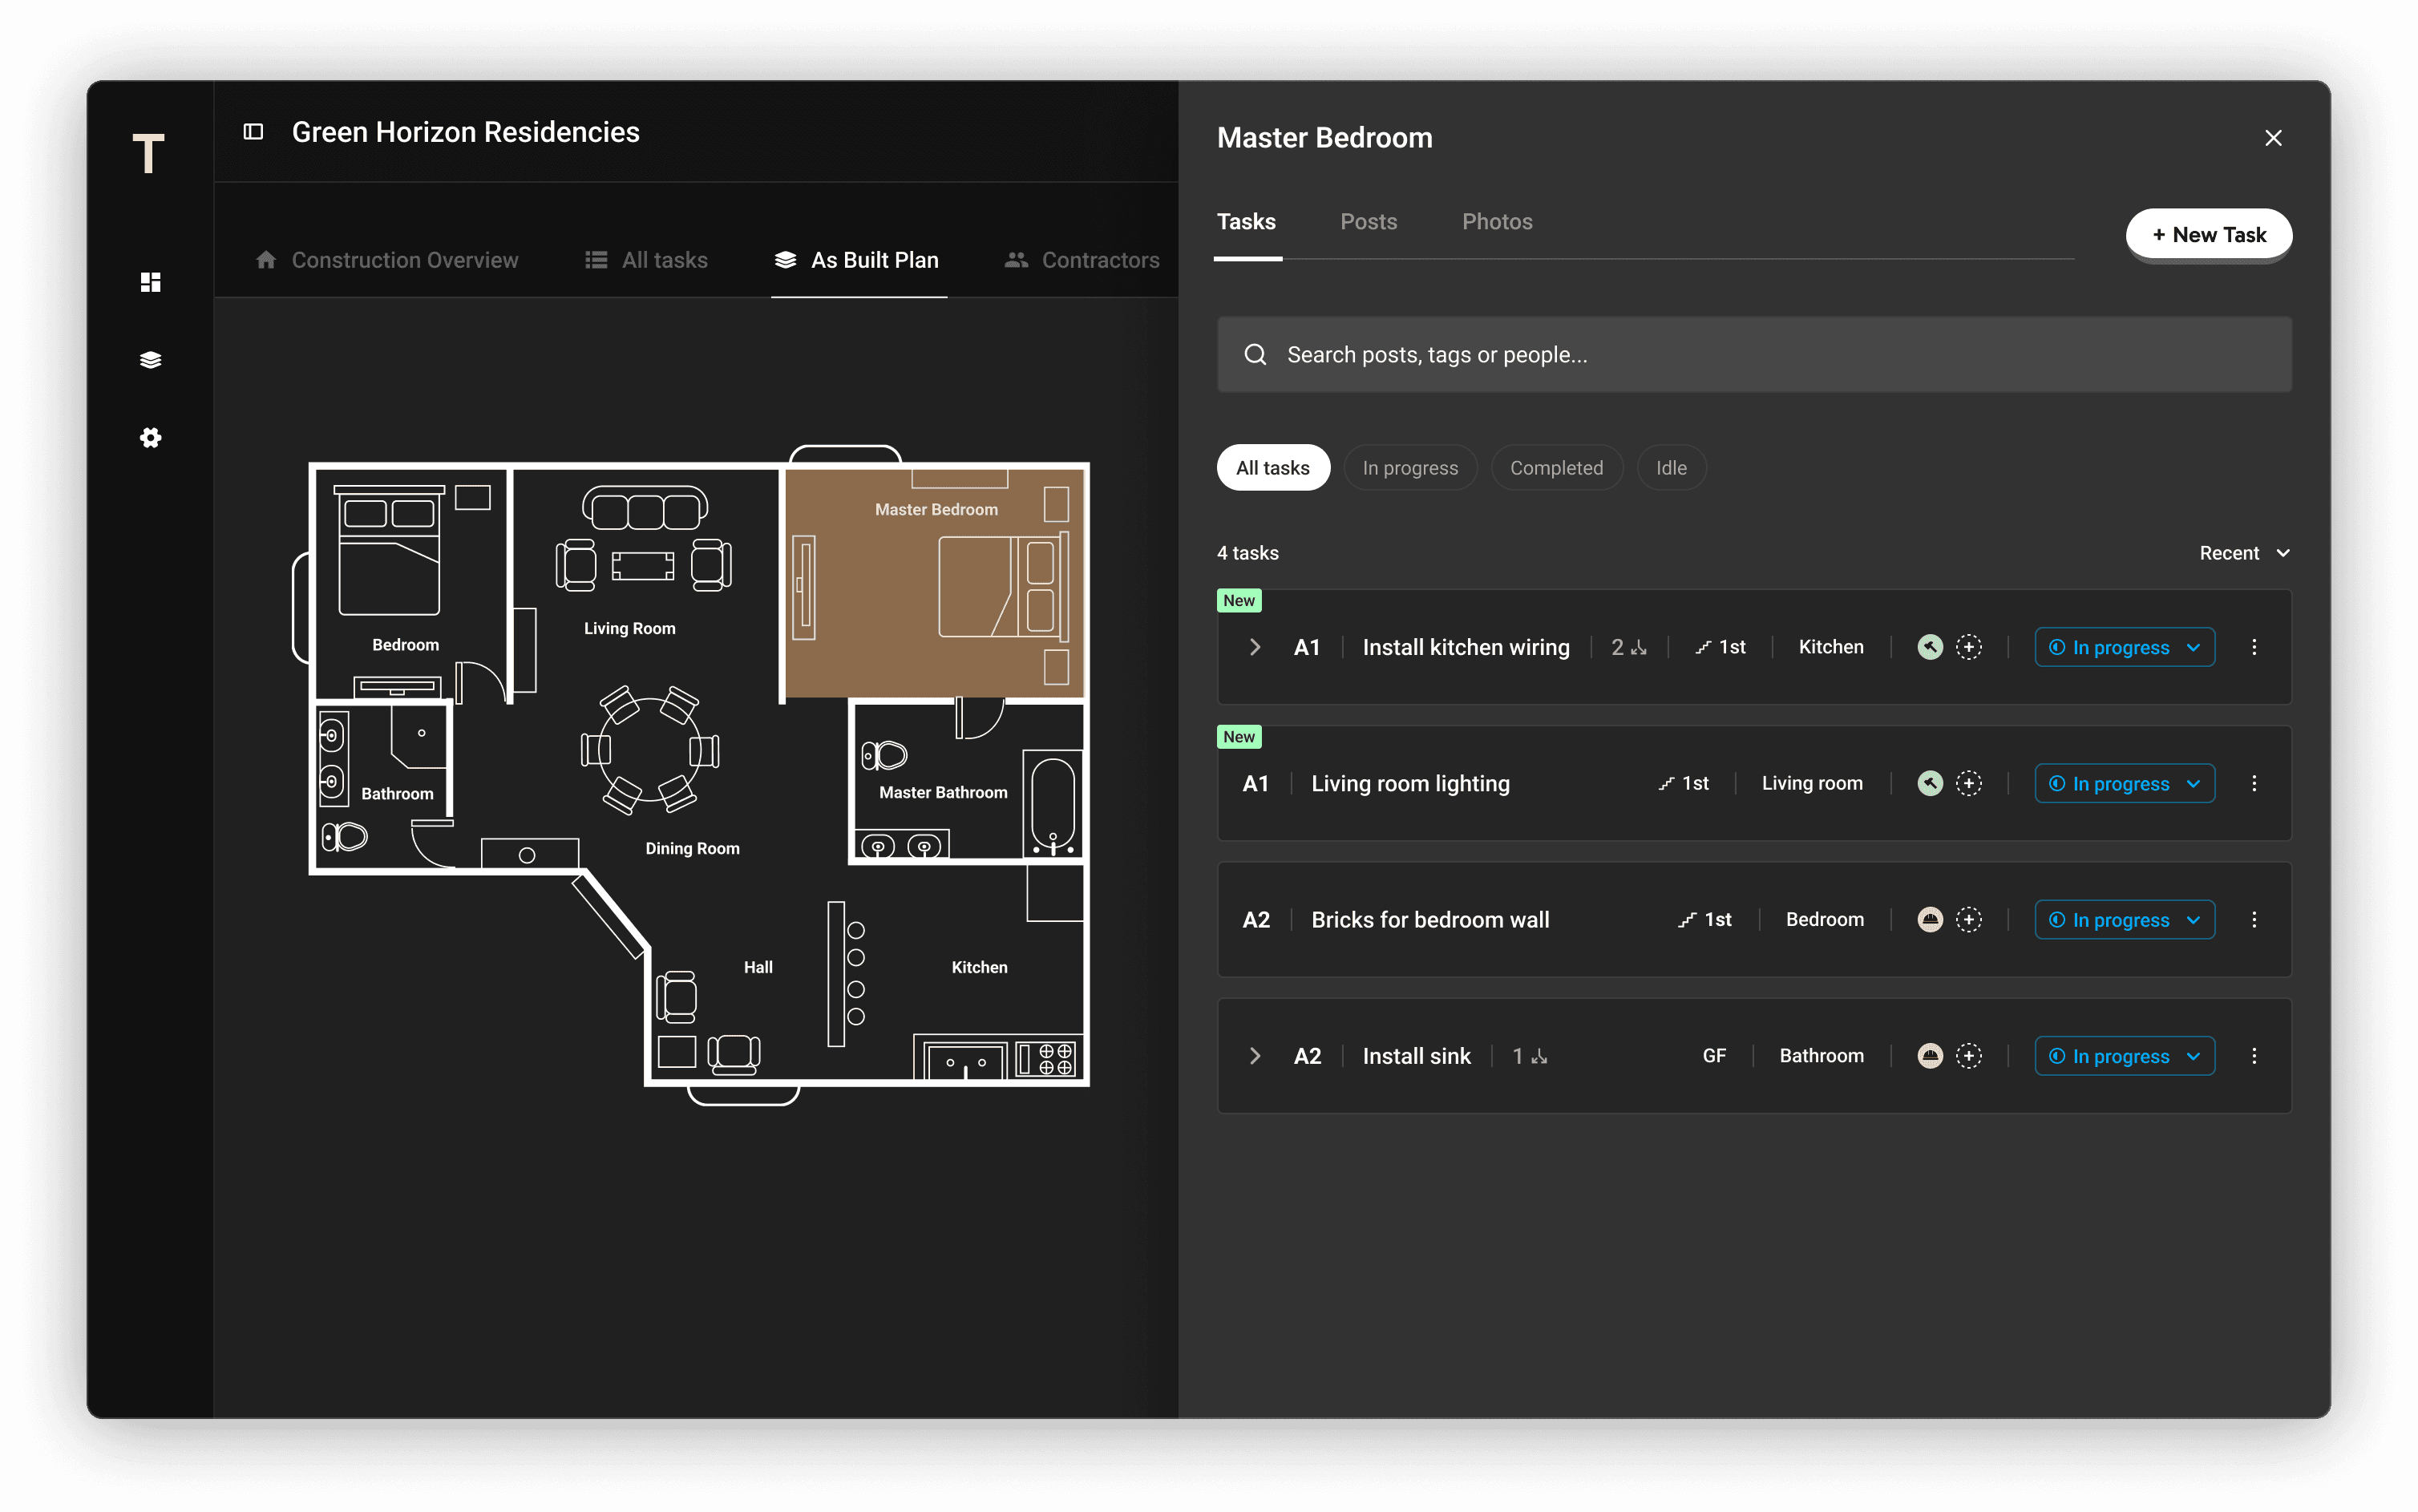The width and height of the screenshot is (2418, 1512).
Task: Open the Recent sort order dropdown
Action: tap(2242, 552)
